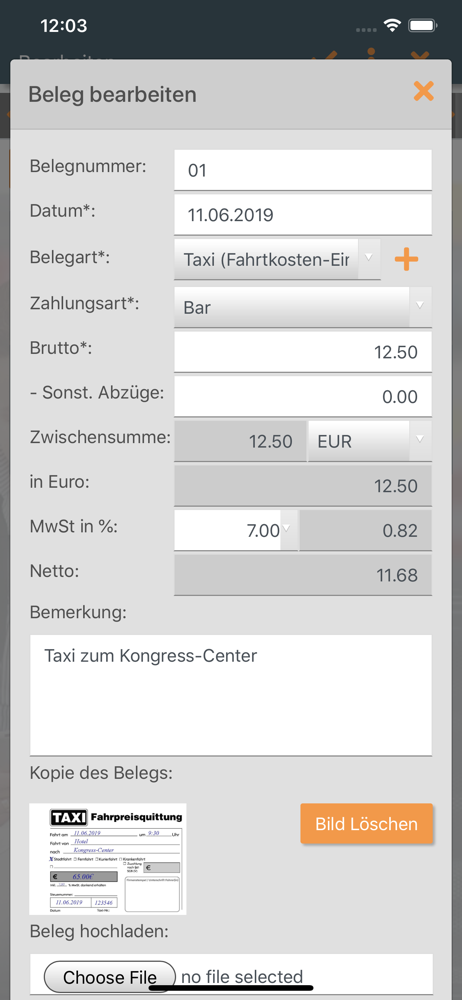The width and height of the screenshot is (462, 1000).
Task: Expand the Zahlungsart Bar dropdown
Action: click(x=302, y=307)
